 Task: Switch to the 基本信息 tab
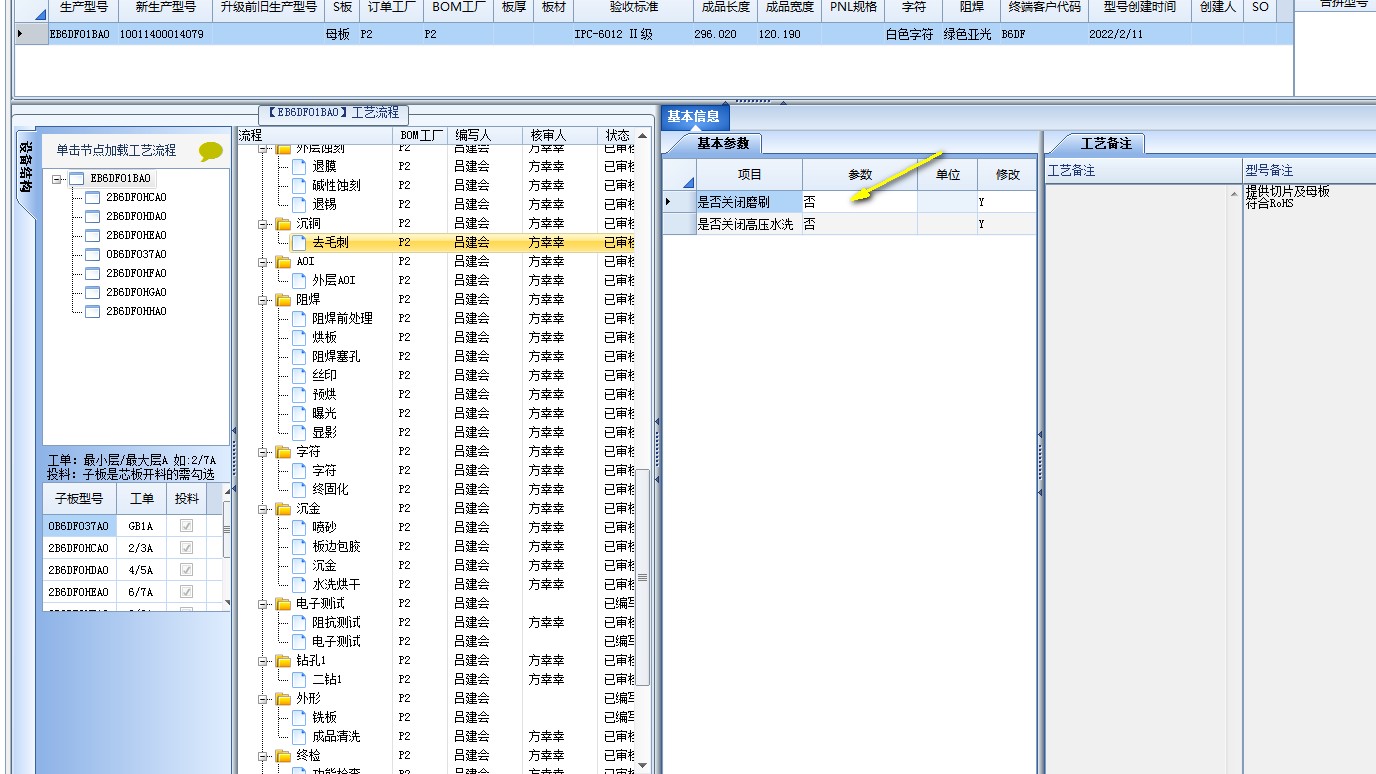click(694, 117)
